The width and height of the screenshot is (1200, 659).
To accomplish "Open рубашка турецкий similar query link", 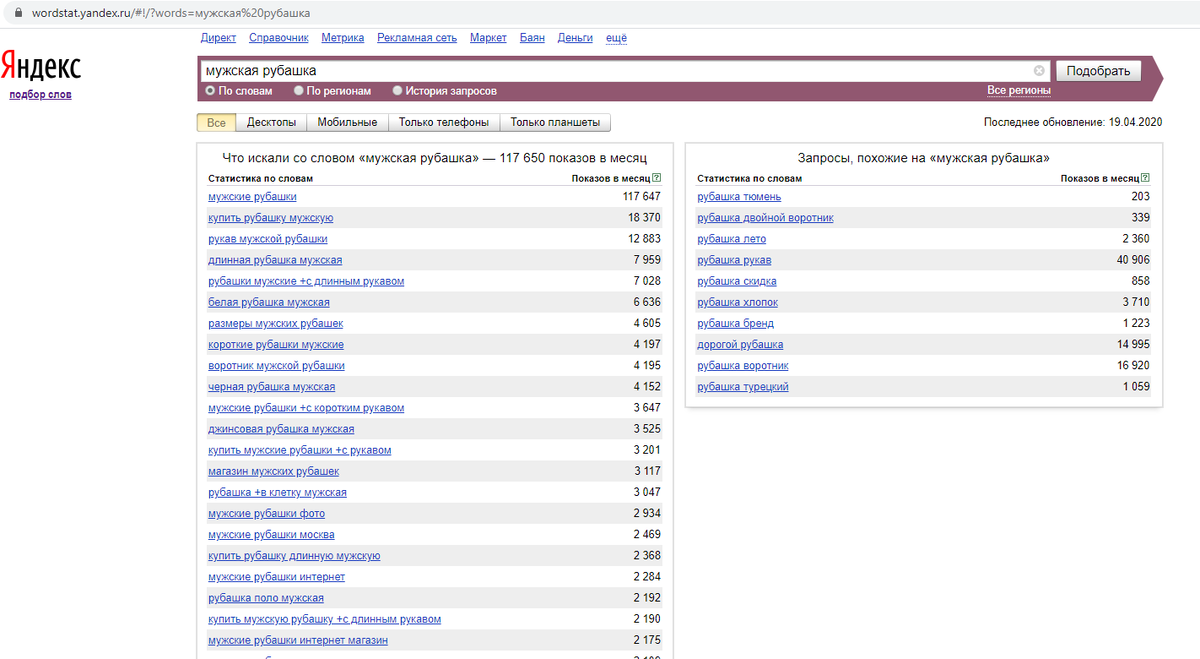I will point(743,387).
